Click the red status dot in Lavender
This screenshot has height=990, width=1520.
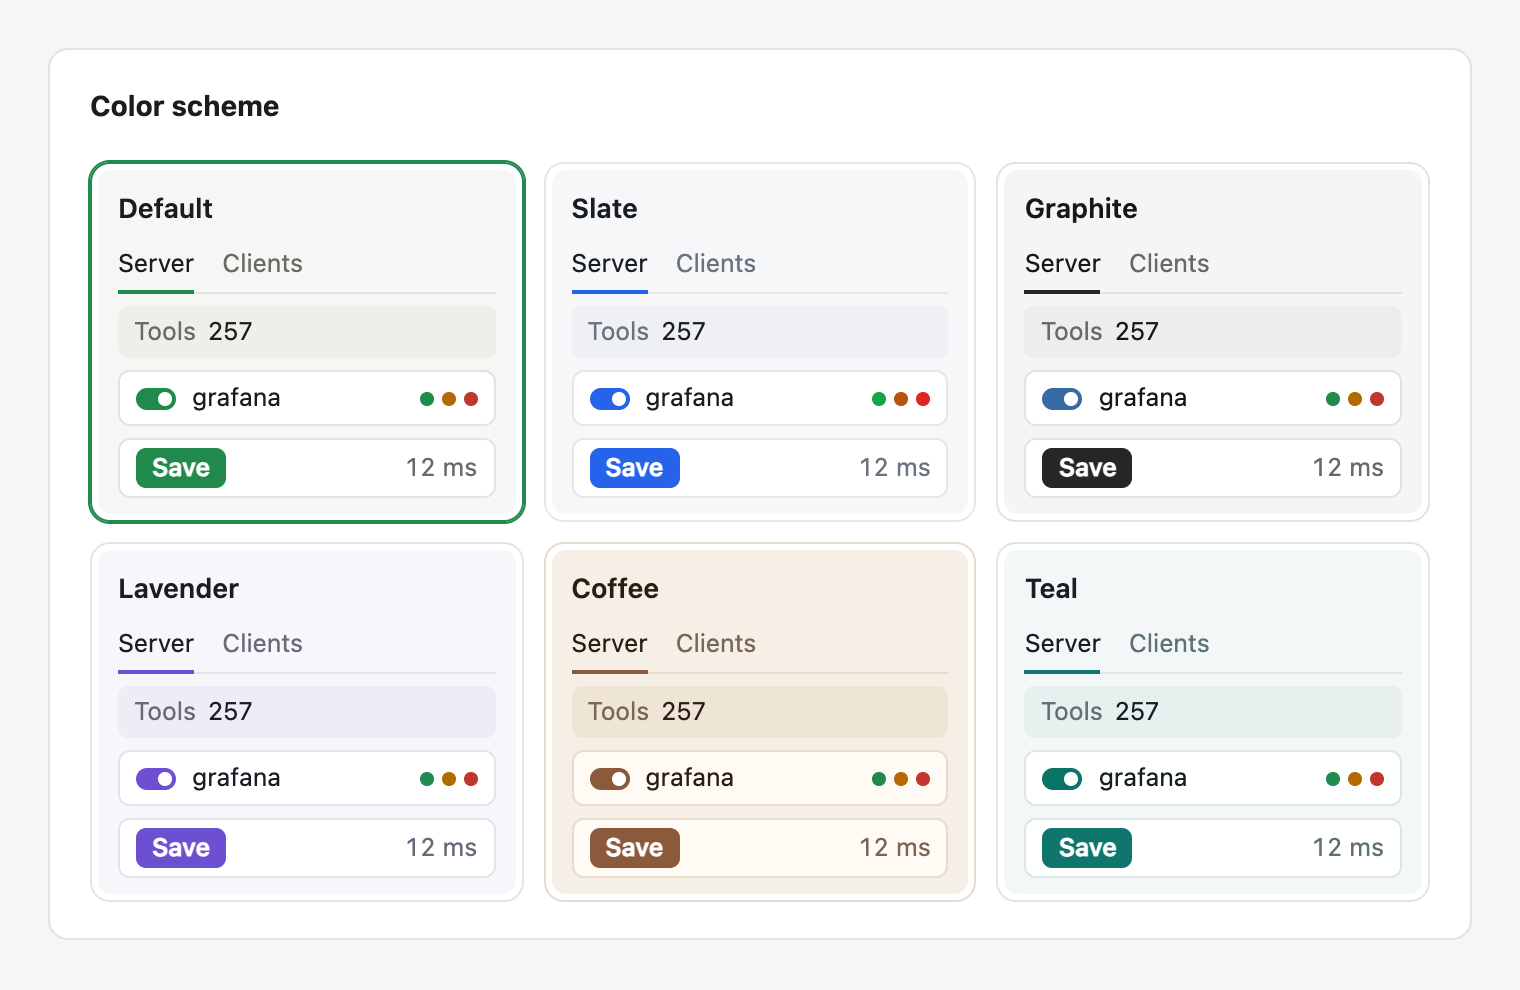[x=471, y=779]
